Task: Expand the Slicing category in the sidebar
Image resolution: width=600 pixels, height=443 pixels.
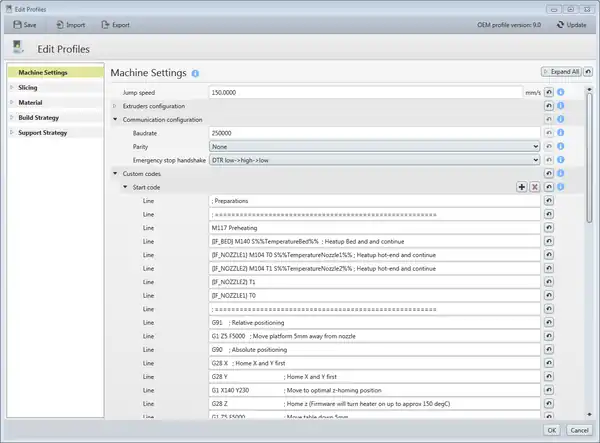Action: 11,87
